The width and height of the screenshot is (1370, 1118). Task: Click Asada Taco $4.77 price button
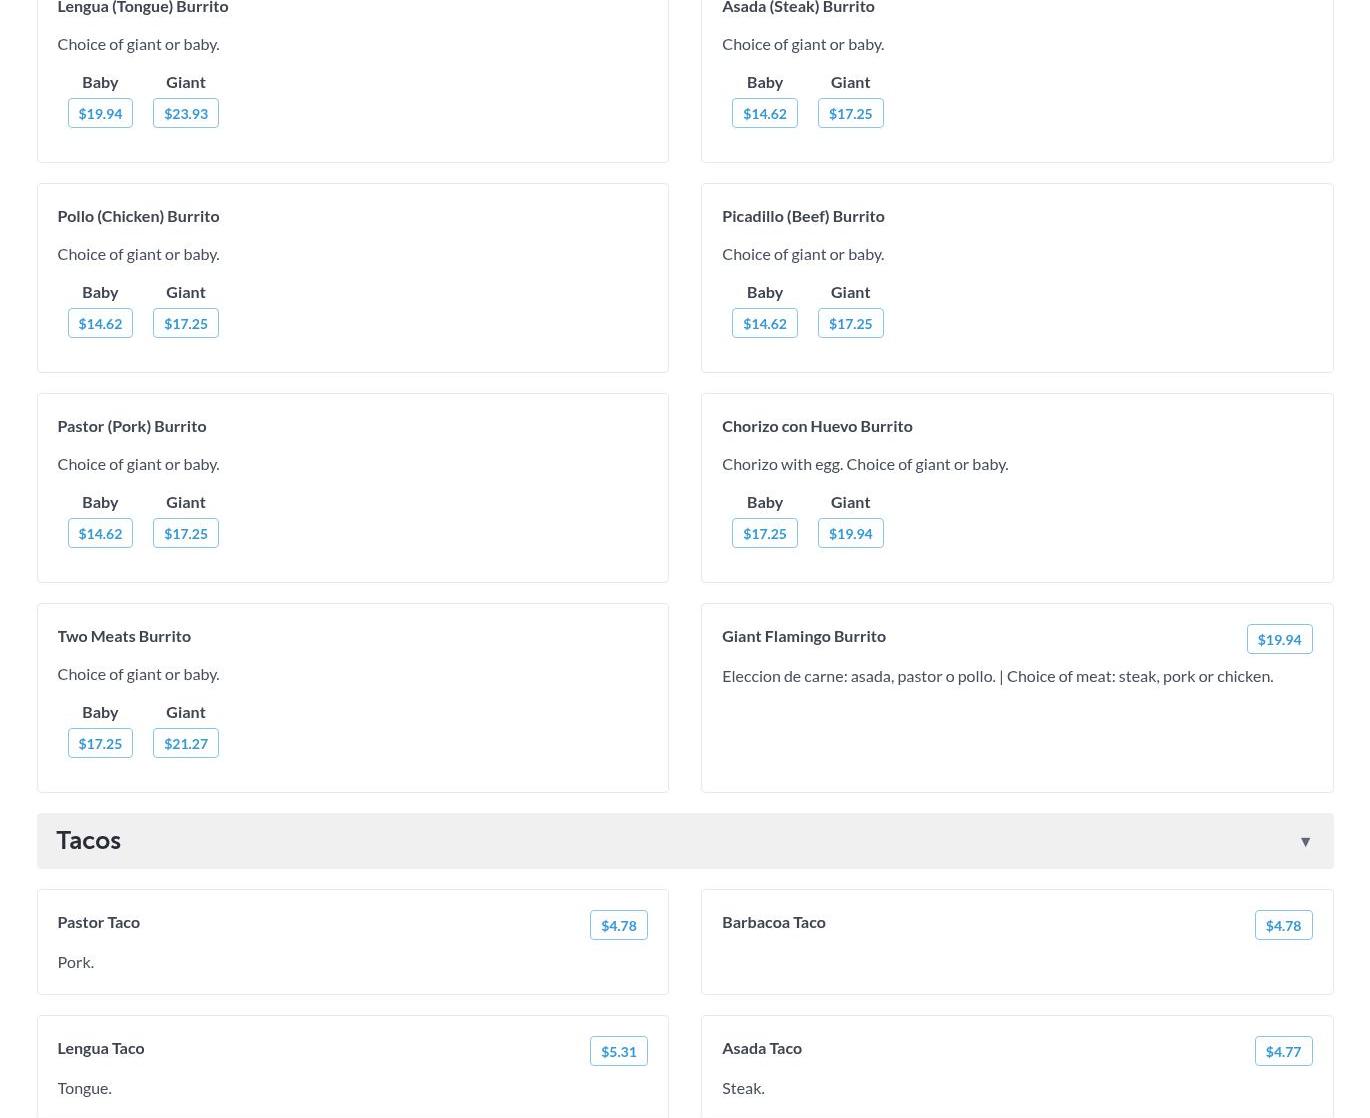pos(1283,1051)
